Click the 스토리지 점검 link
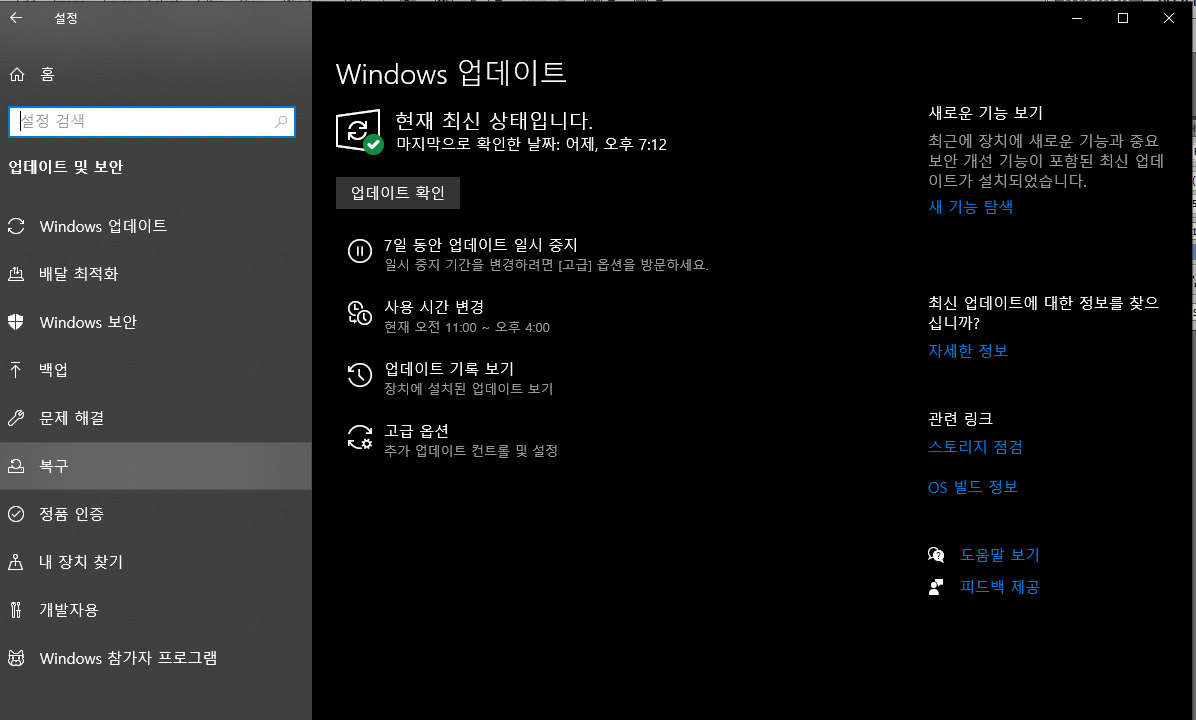 974,447
